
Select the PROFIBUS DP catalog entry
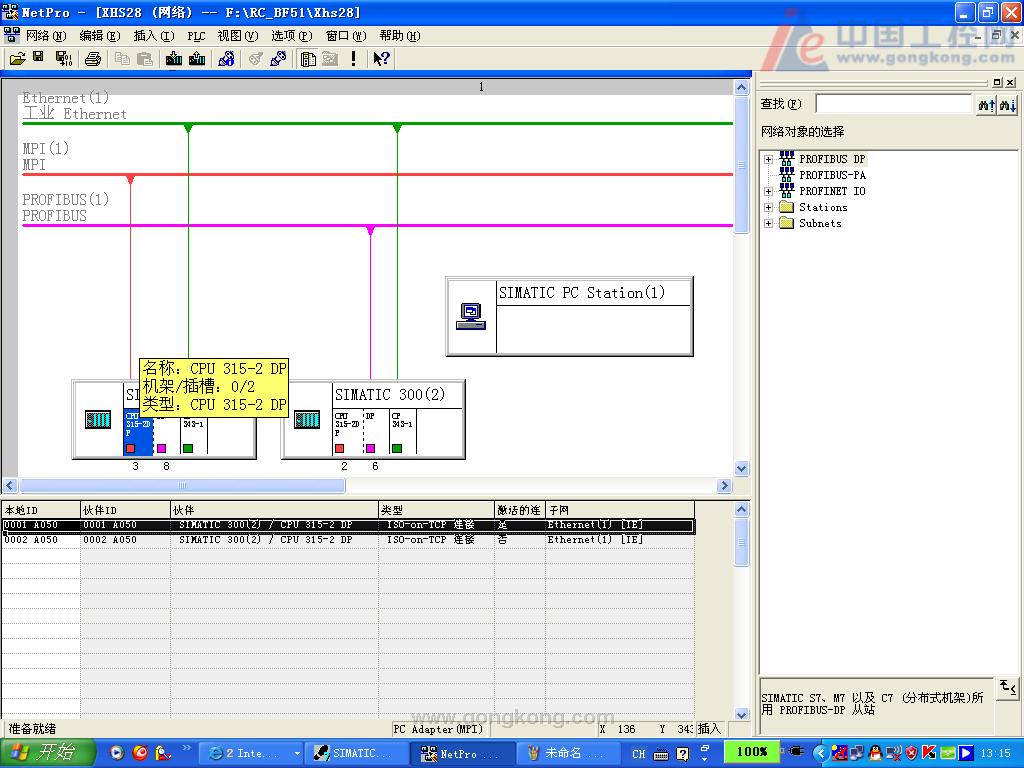point(832,159)
